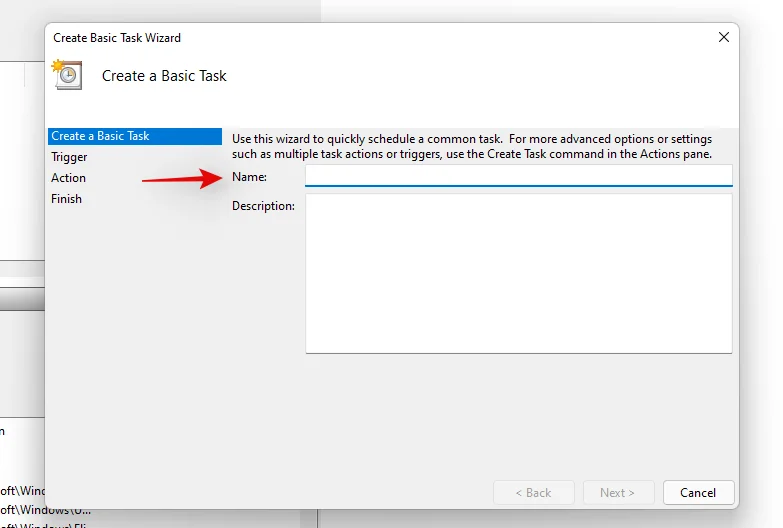
Task: Click the Create a Basic Task heading
Action: [x=164, y=76]
